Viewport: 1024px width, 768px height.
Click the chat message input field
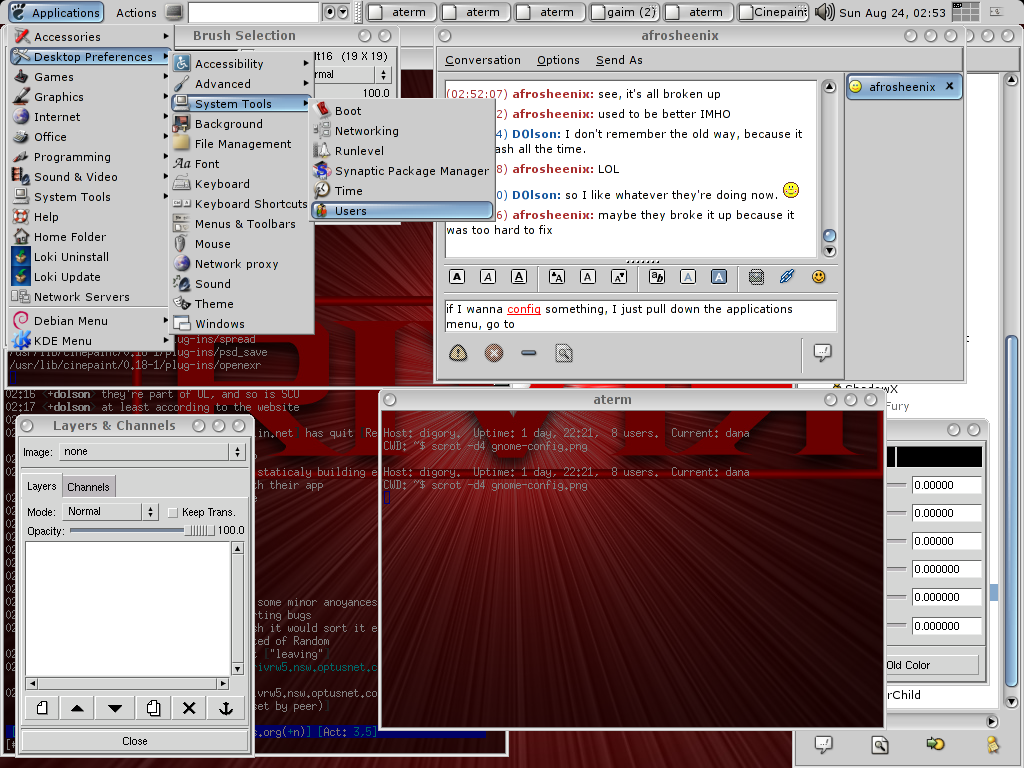(x=640, y=316)
